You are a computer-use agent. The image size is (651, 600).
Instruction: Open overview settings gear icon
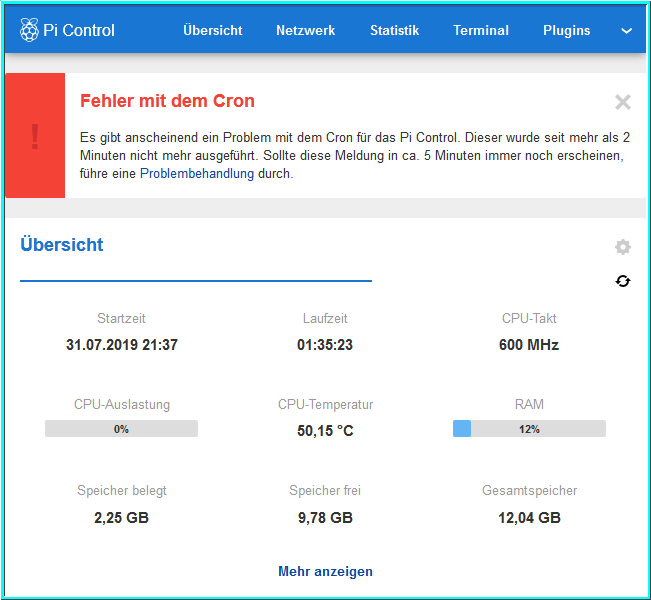(x=623, y=247)
